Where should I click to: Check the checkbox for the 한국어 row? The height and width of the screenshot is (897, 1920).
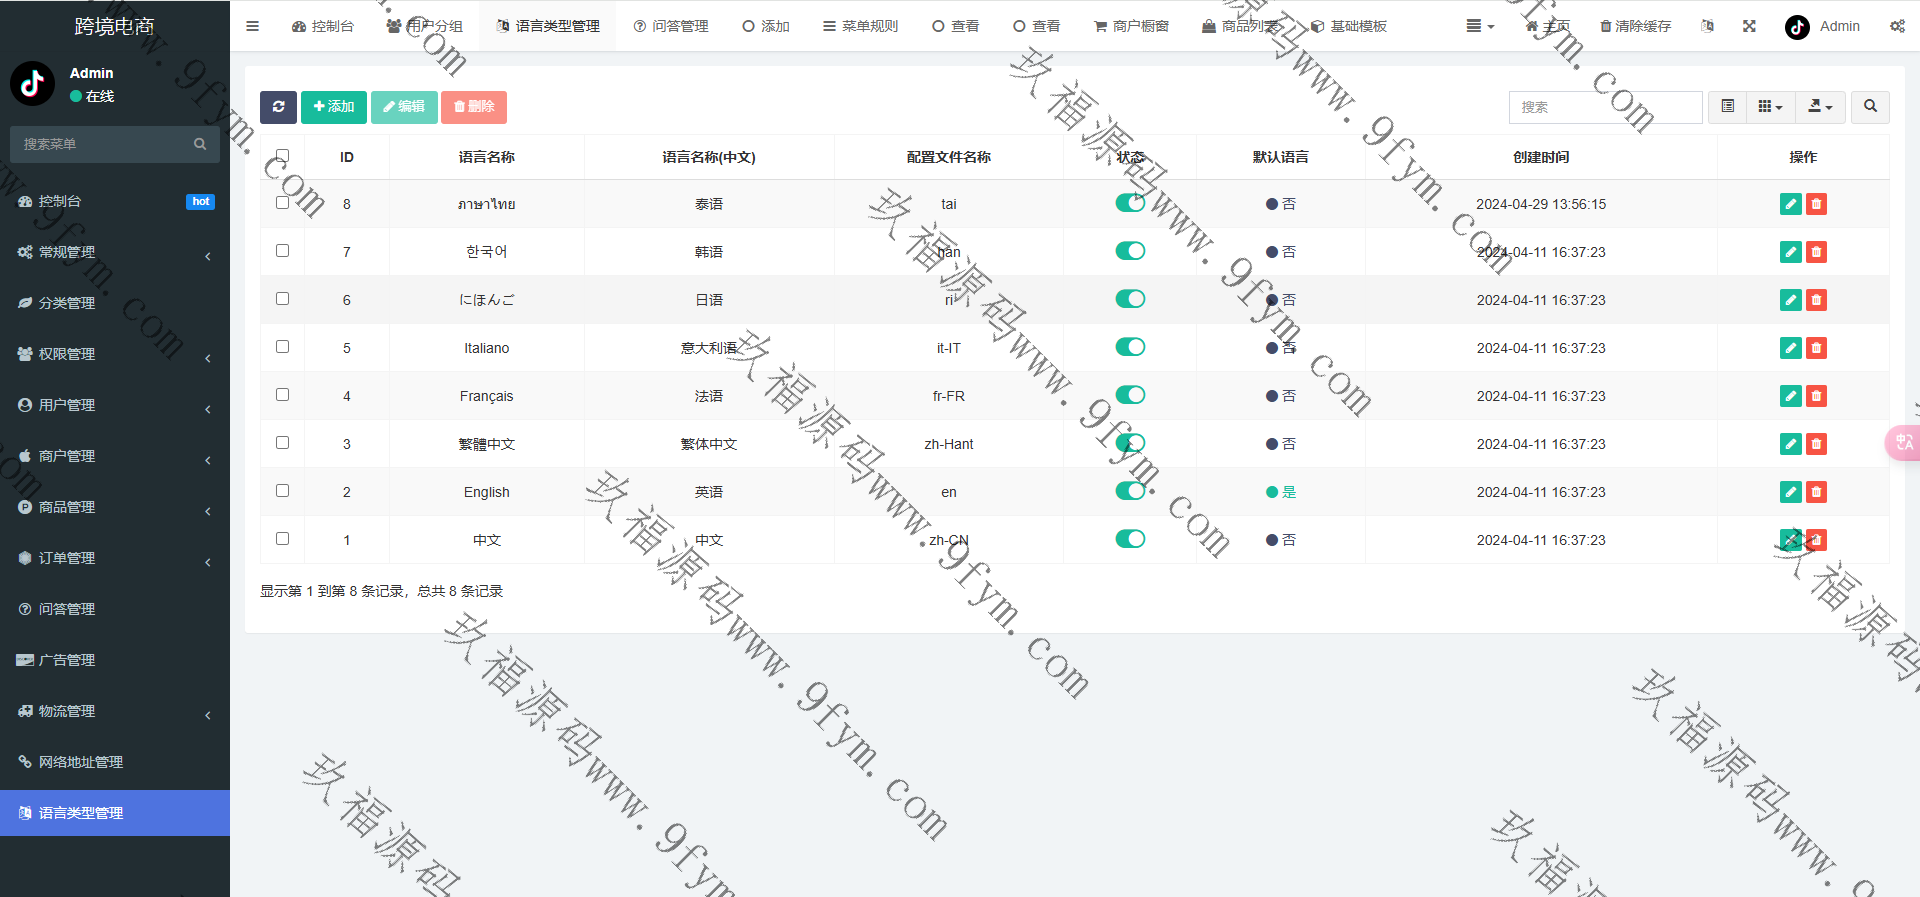(282, 251)
